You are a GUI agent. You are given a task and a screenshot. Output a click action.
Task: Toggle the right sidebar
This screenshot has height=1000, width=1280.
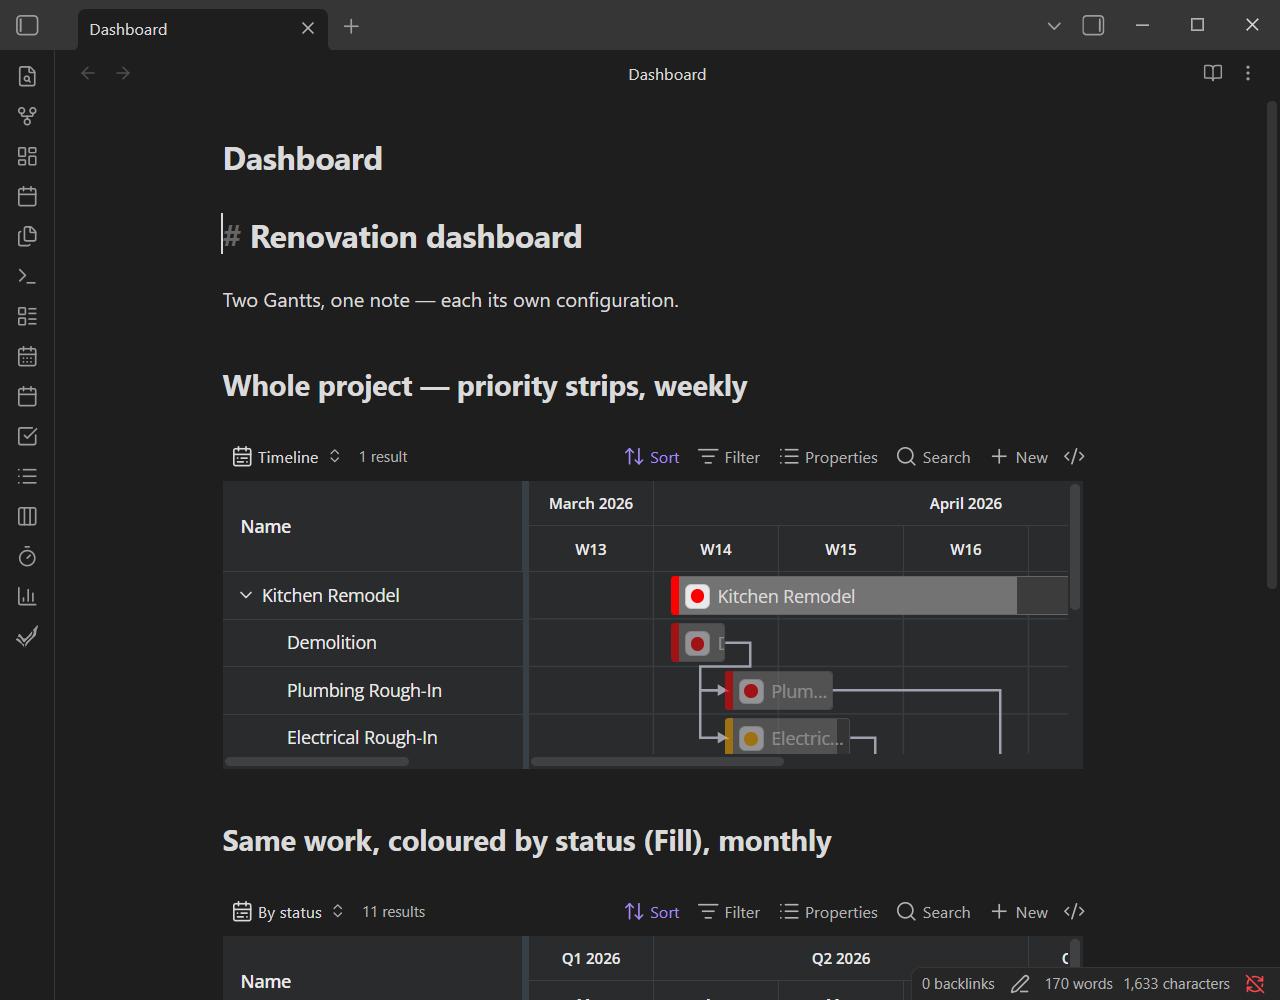[1093, 26]
